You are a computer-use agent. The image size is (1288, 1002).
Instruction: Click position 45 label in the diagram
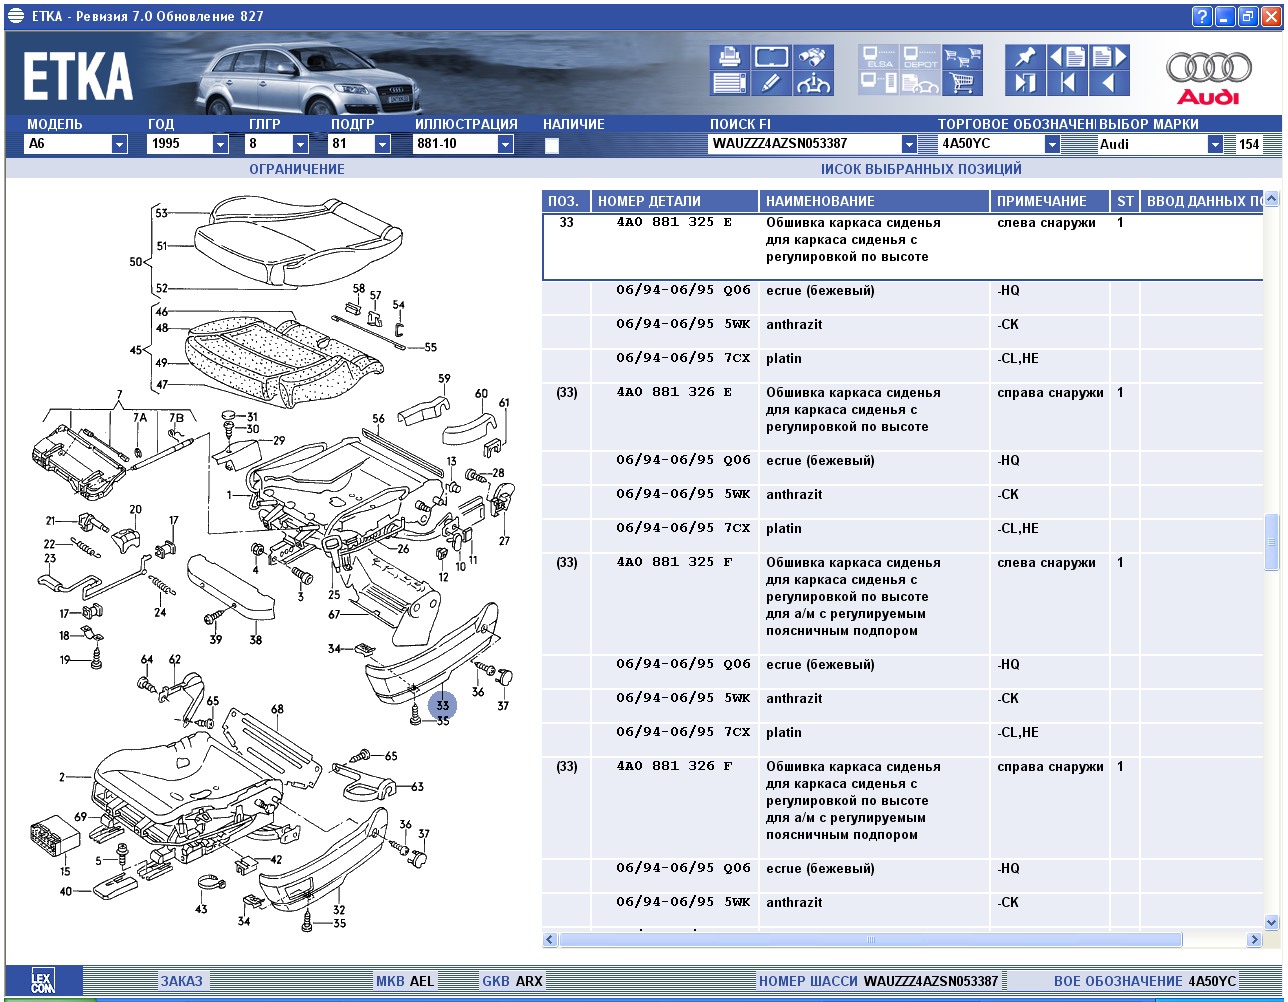tap(136, 350)
